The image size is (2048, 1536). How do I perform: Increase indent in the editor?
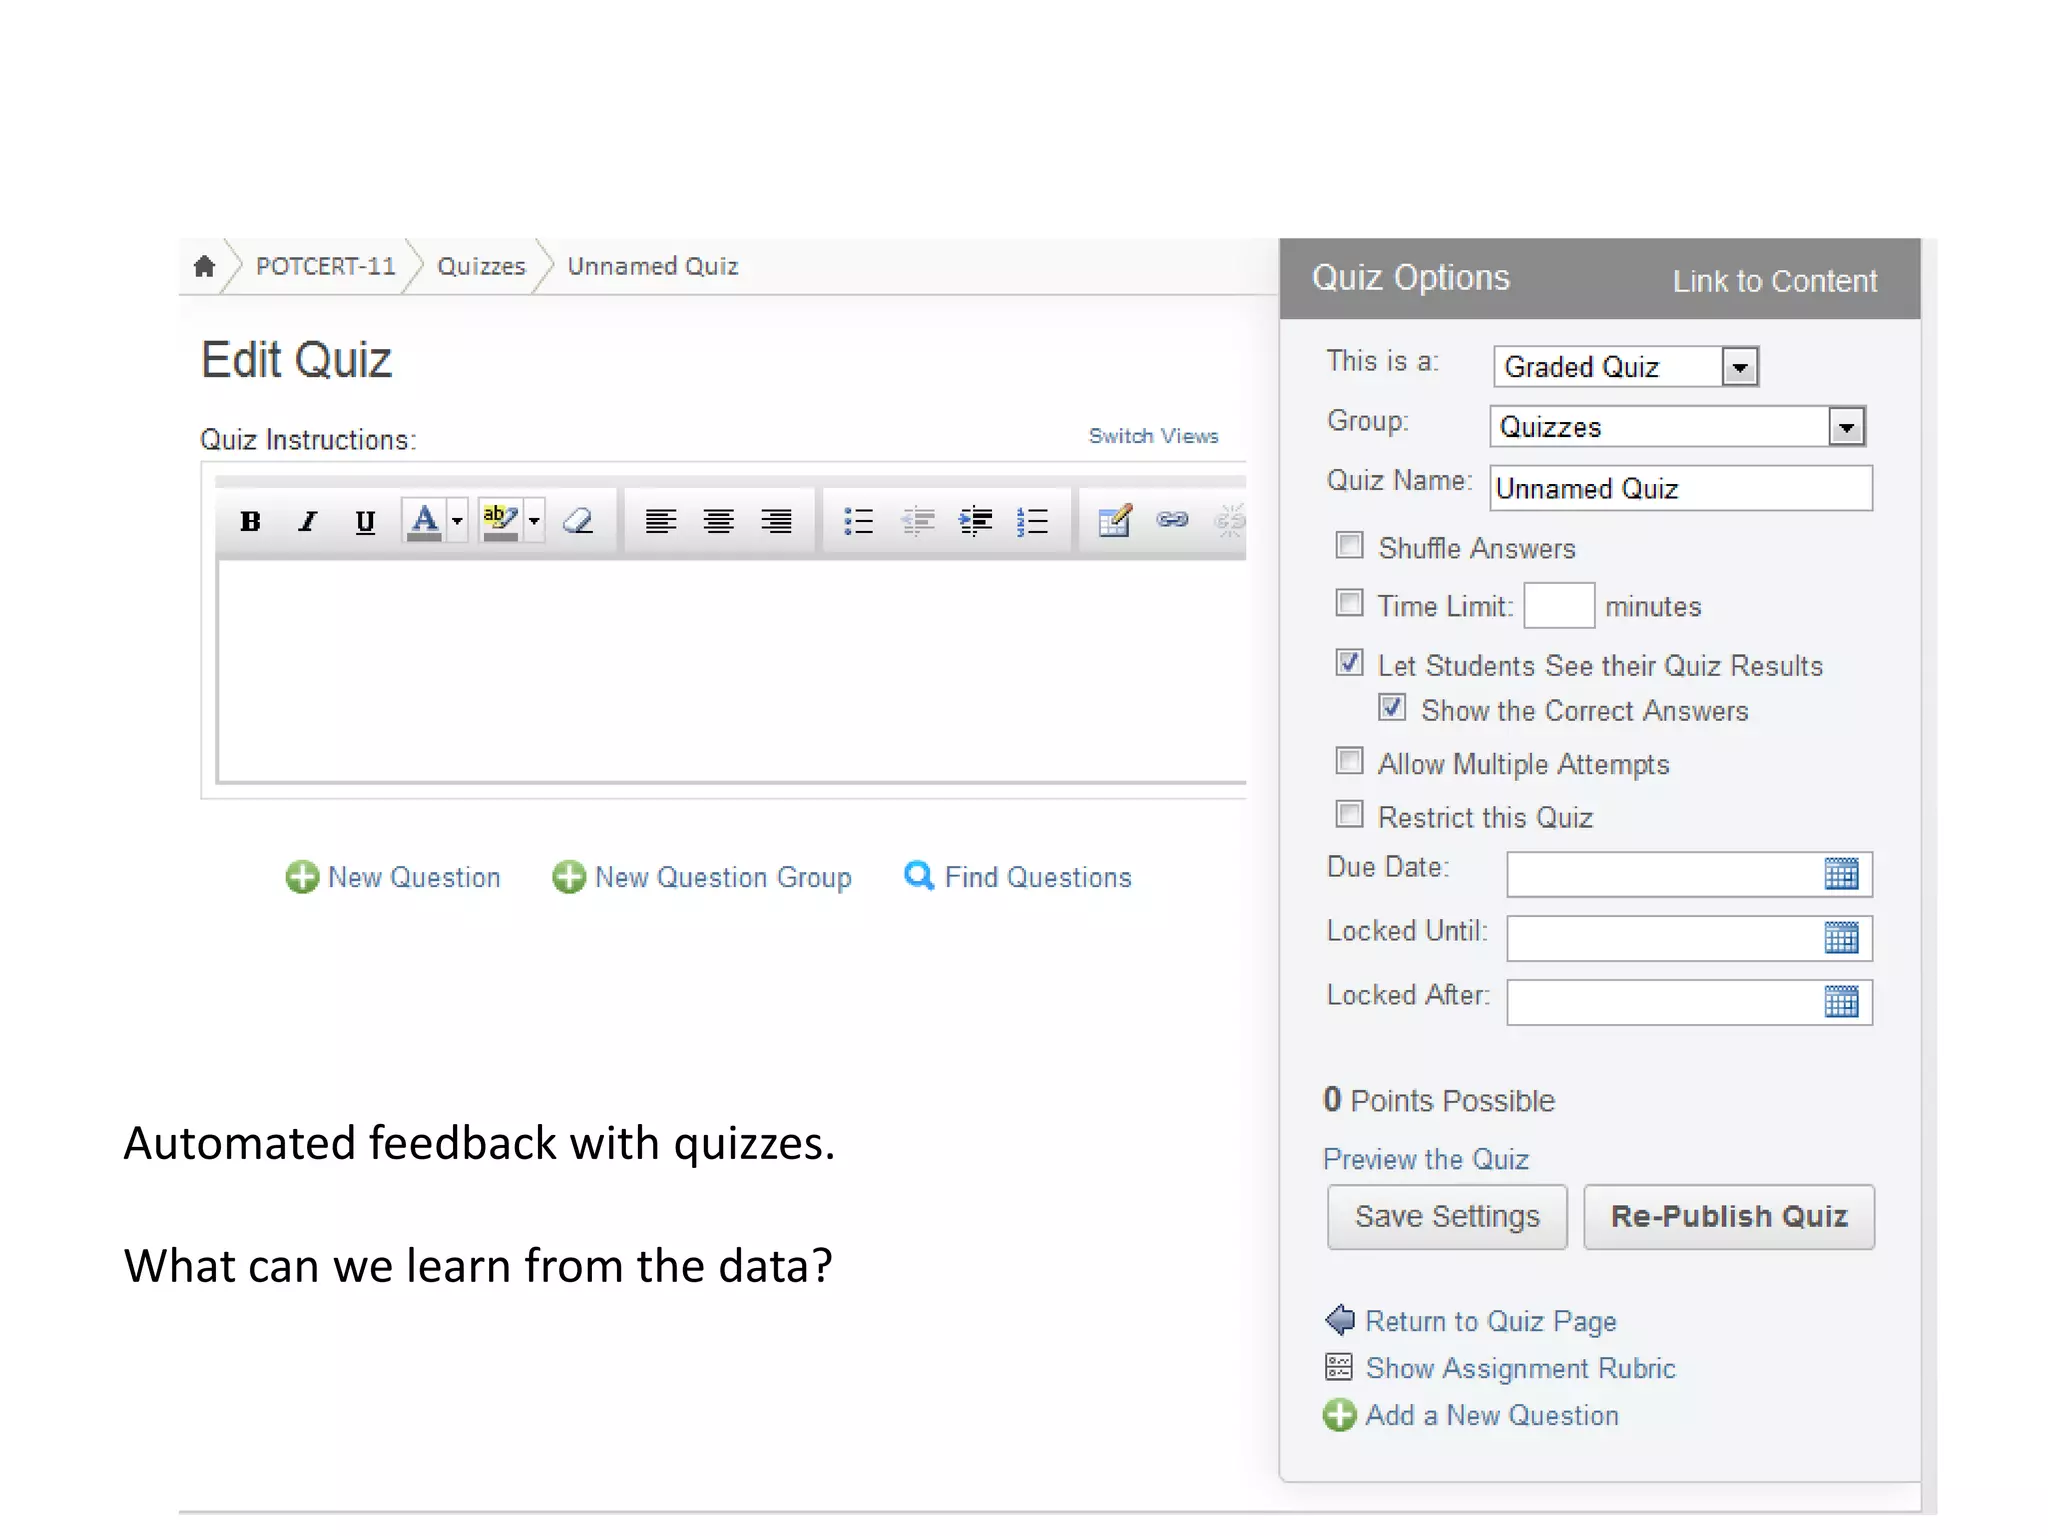(975, 521)
